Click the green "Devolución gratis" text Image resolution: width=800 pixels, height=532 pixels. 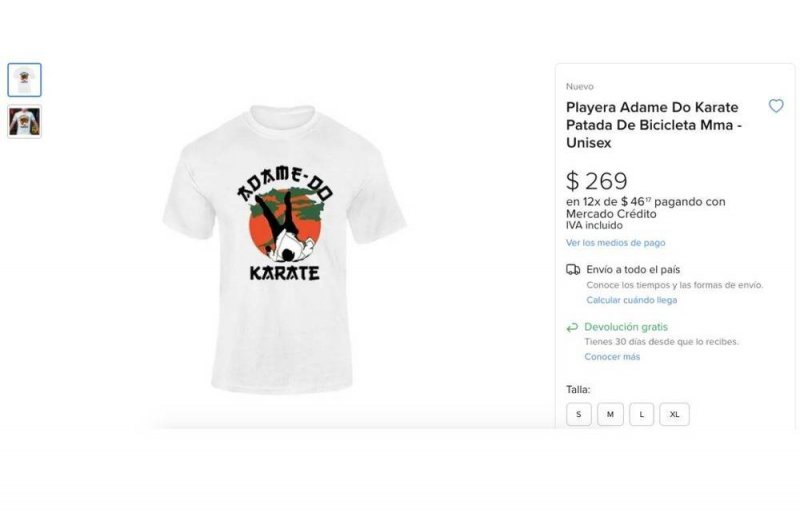pyautogui.click(x=626, y=327)
